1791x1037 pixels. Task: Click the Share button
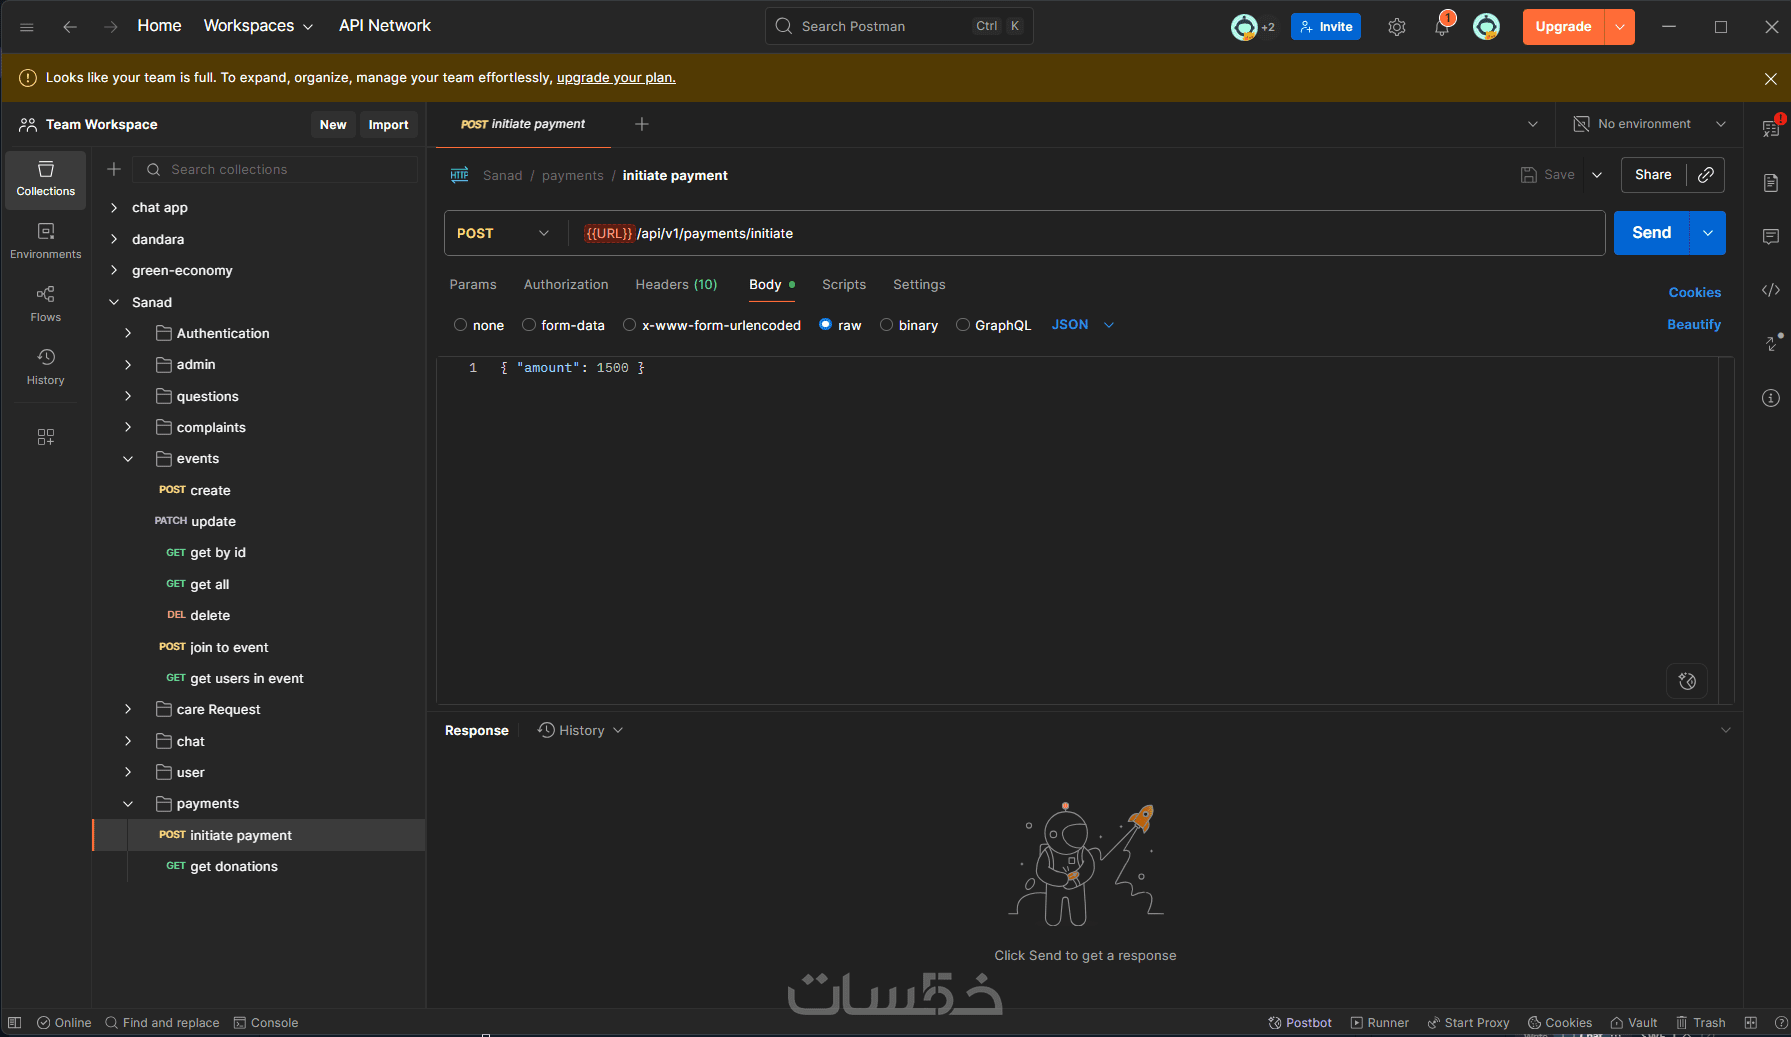[x=1653, y=175]
